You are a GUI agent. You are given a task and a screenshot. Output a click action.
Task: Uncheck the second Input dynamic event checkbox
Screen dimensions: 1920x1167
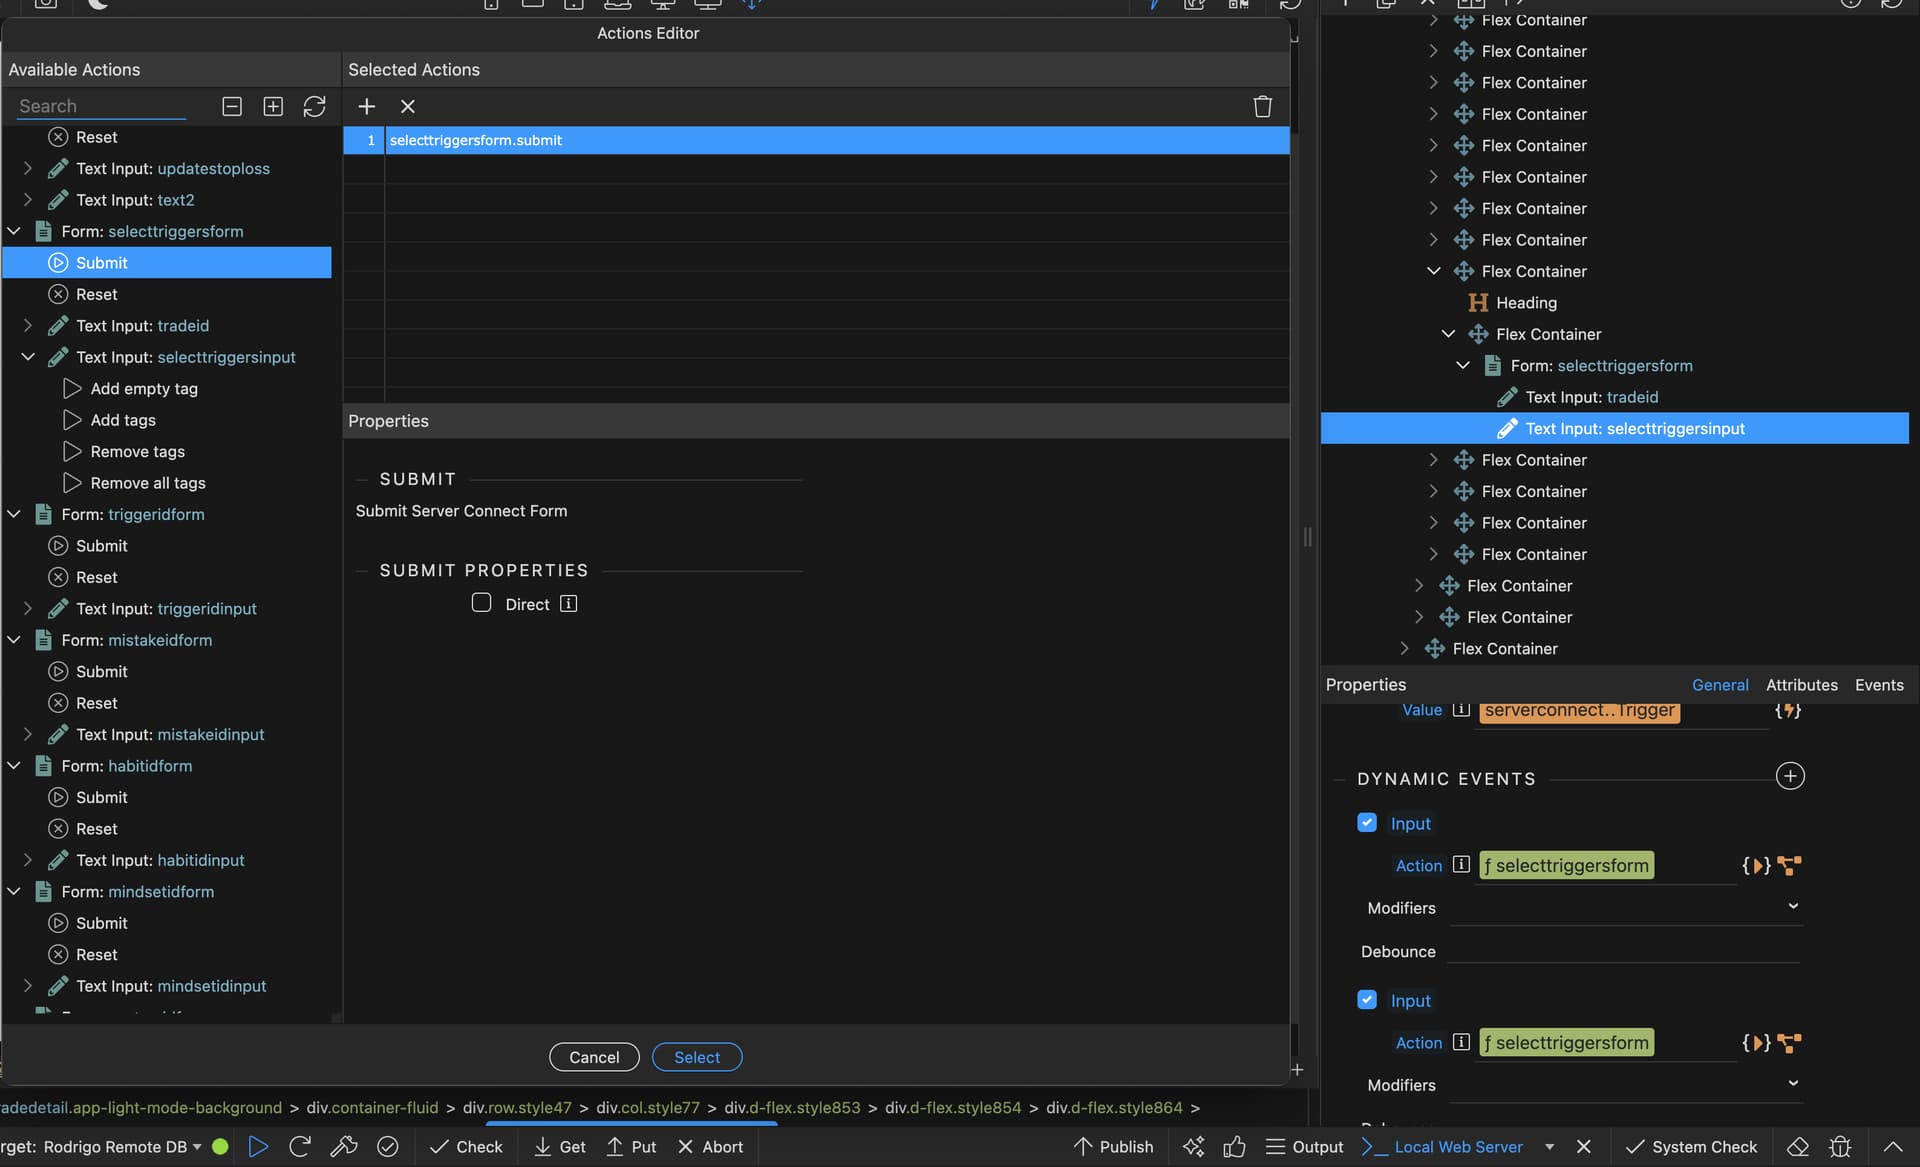coord(1367,999)
